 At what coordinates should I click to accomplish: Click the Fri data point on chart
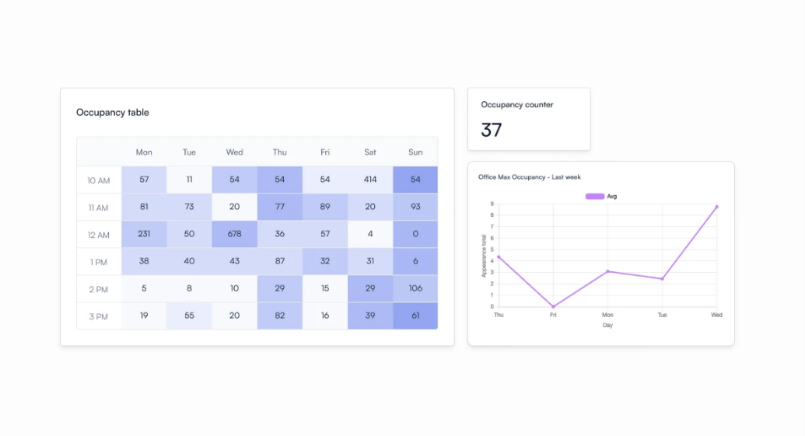(x=553, y=306)
